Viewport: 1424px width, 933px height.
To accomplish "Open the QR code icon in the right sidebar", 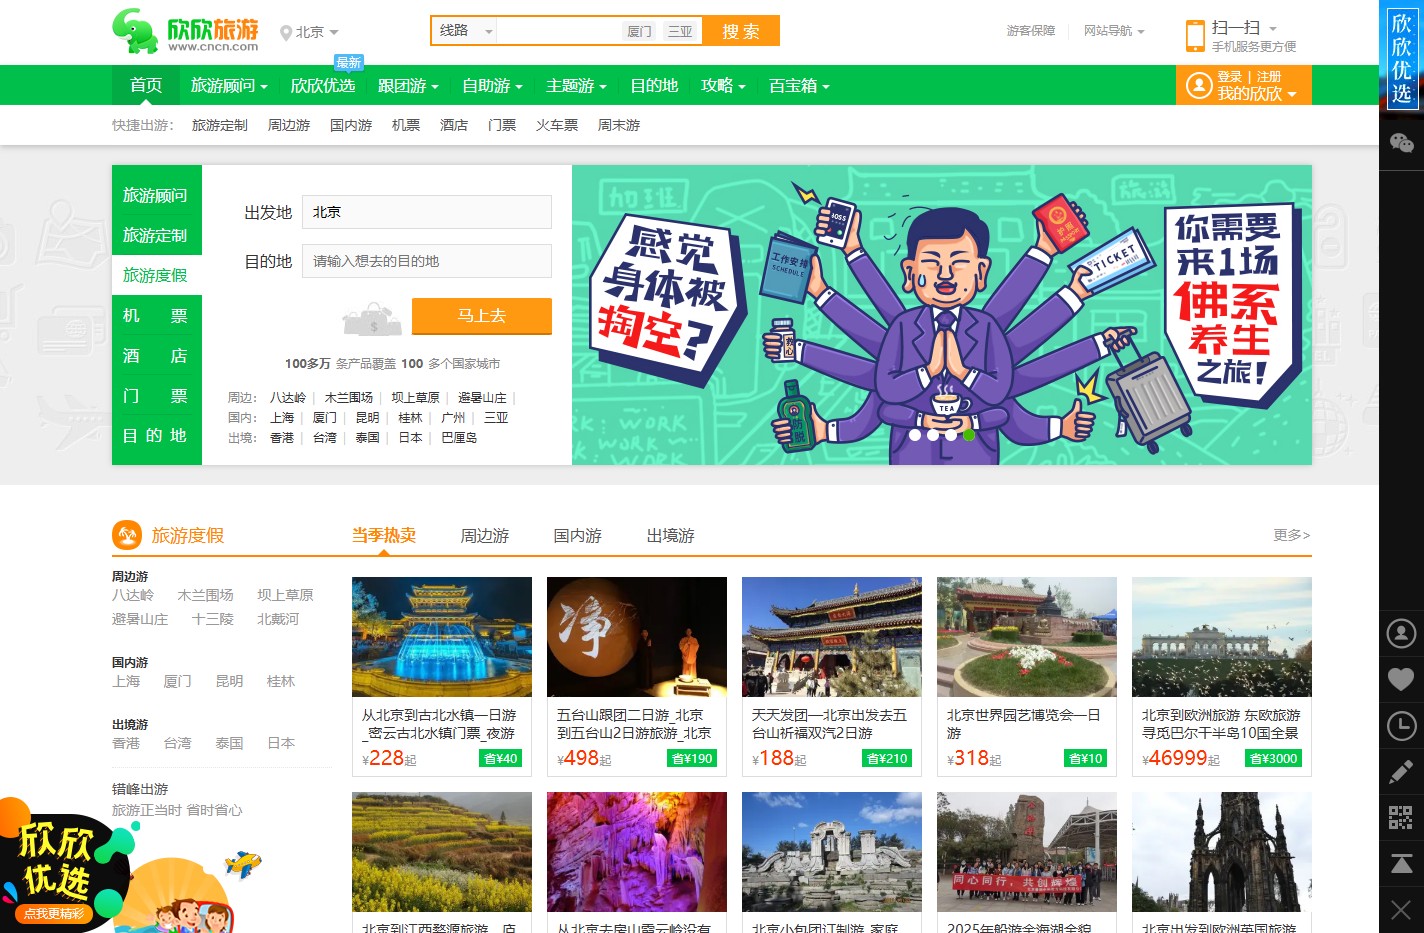I will (1401, 818).
